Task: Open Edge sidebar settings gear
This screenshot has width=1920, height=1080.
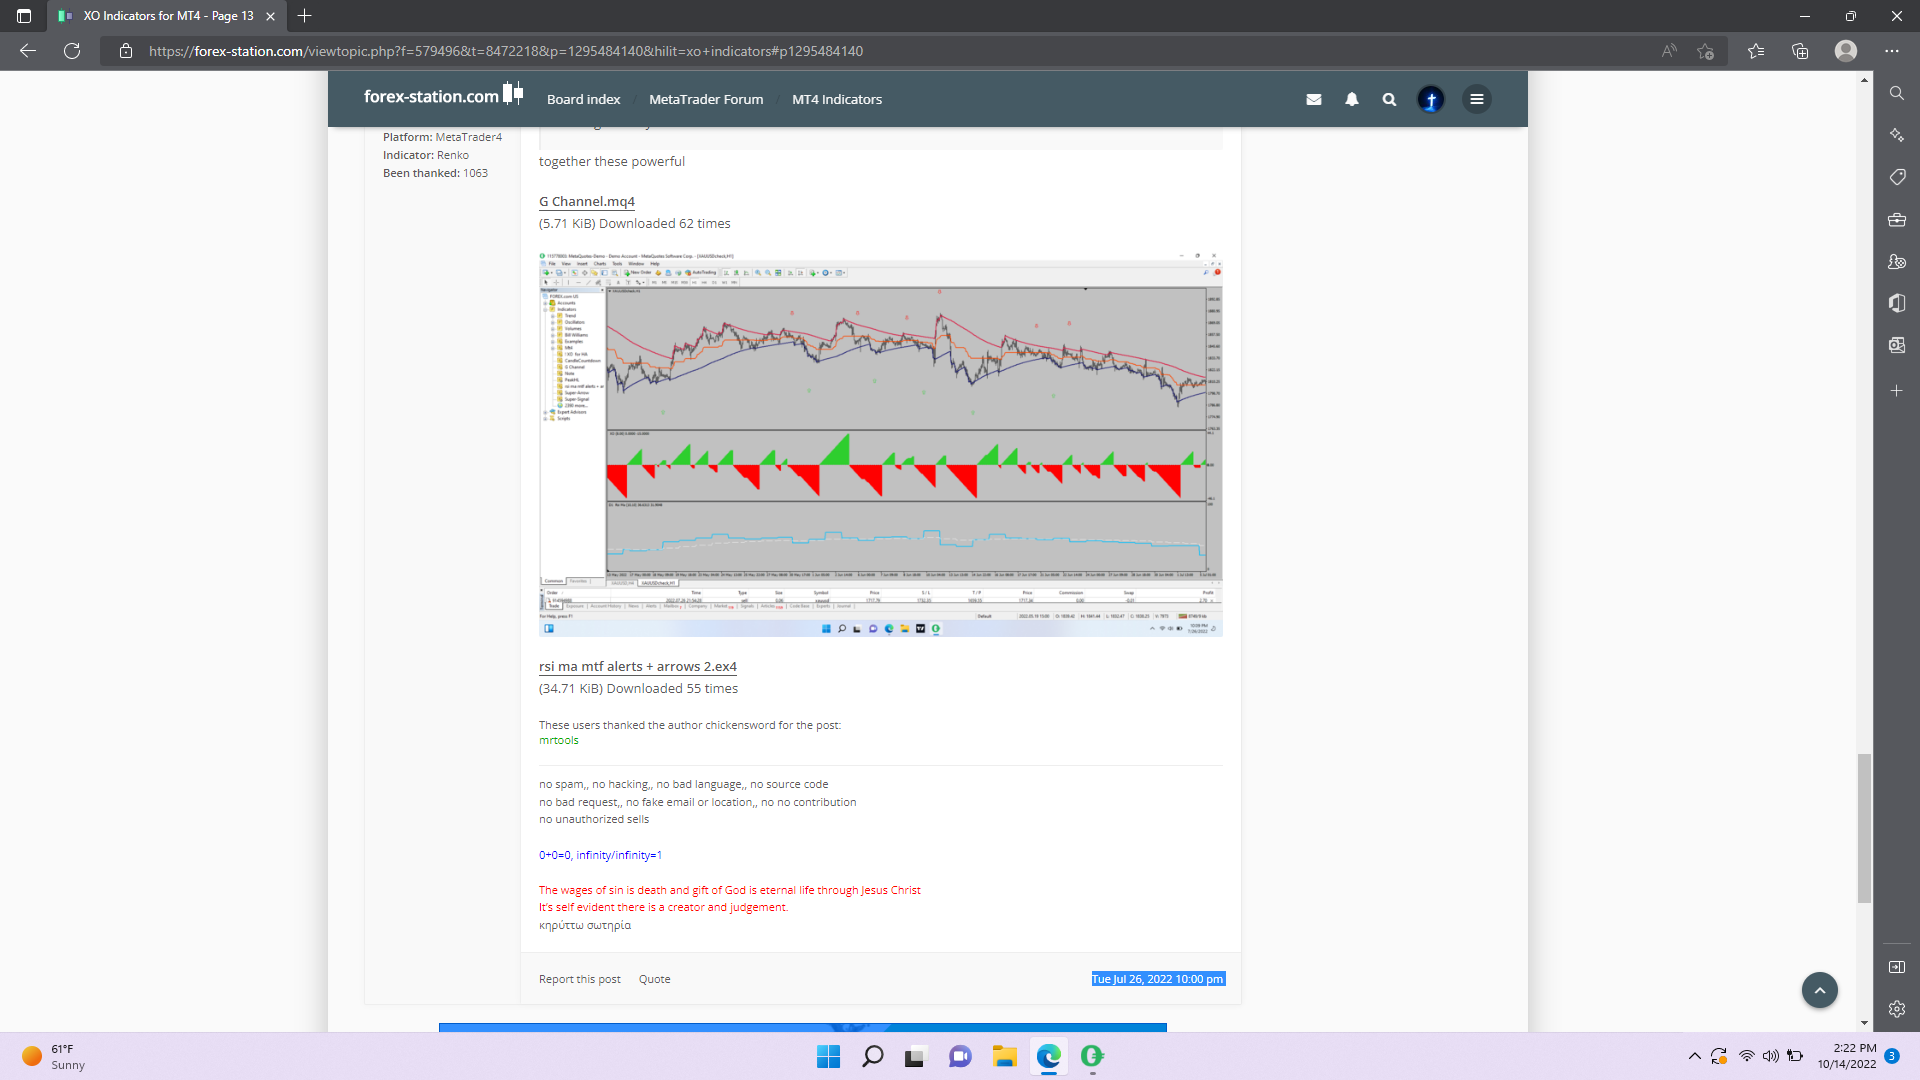Action: 1897,1009
